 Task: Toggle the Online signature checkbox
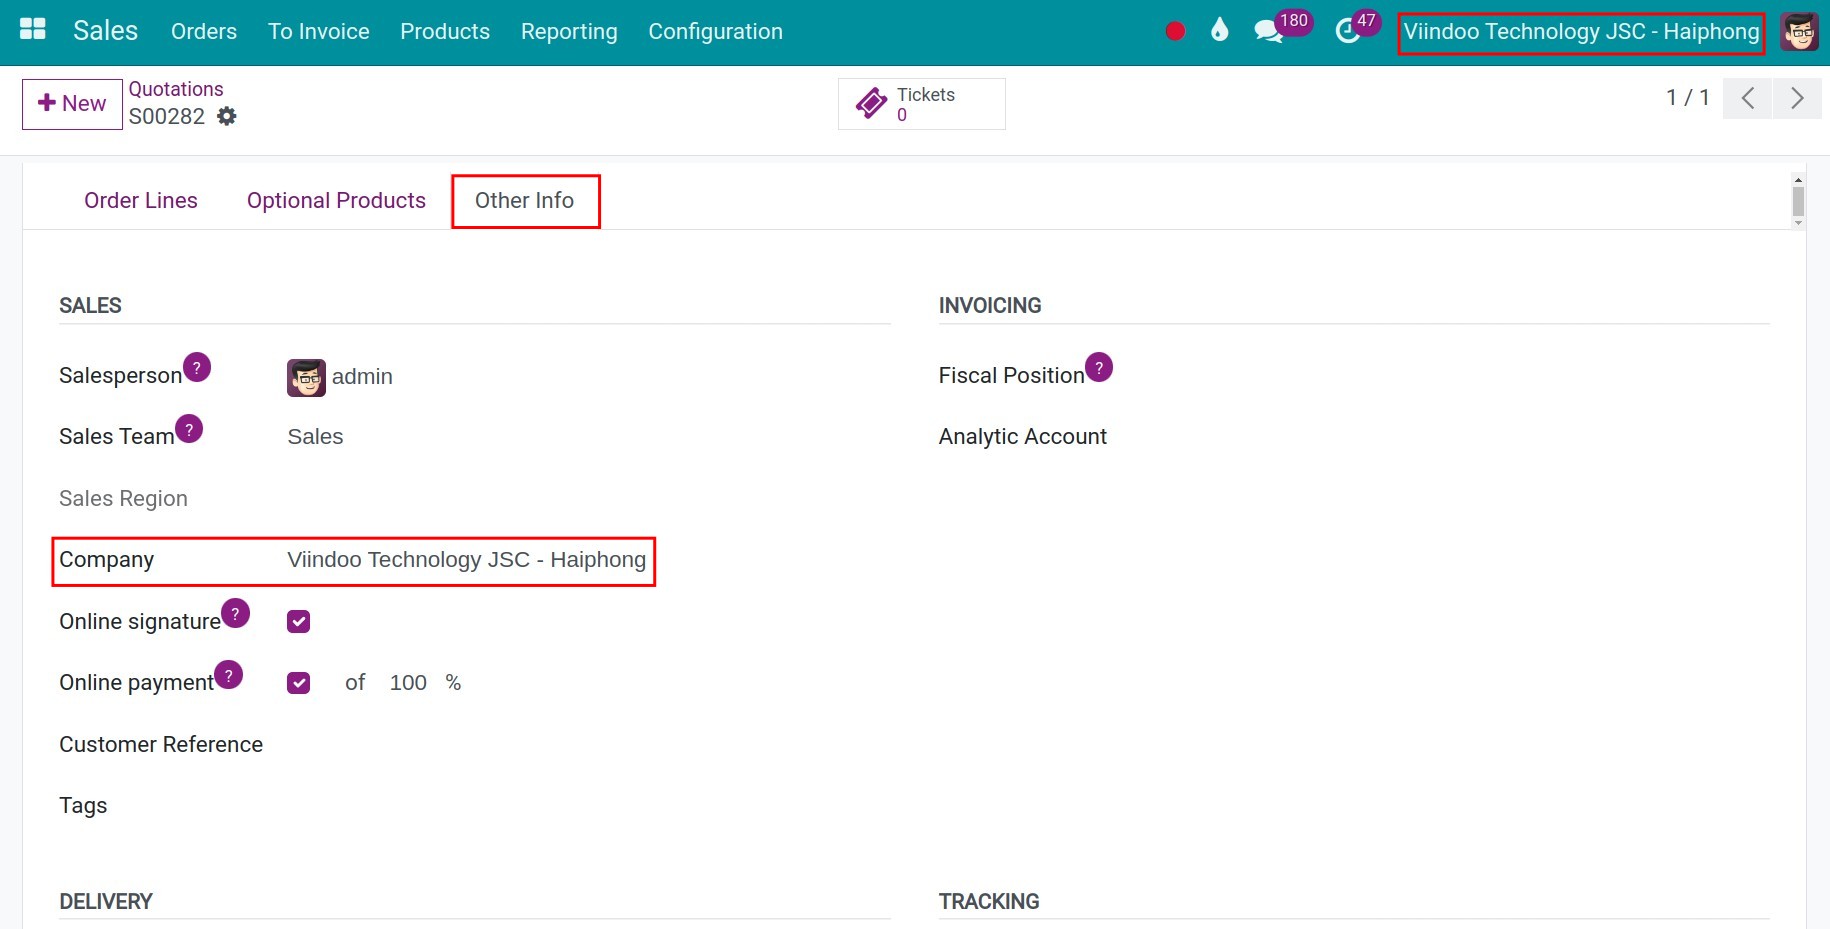tap(298, 621)
